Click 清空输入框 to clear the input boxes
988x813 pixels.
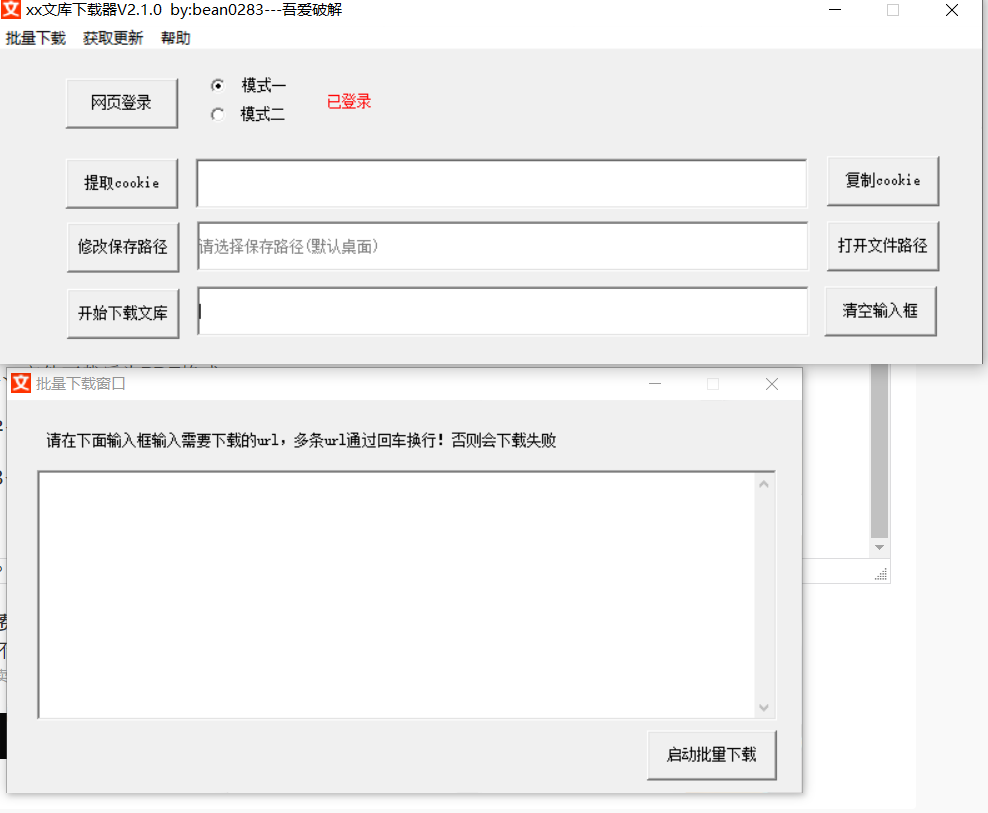click(880, 310)
